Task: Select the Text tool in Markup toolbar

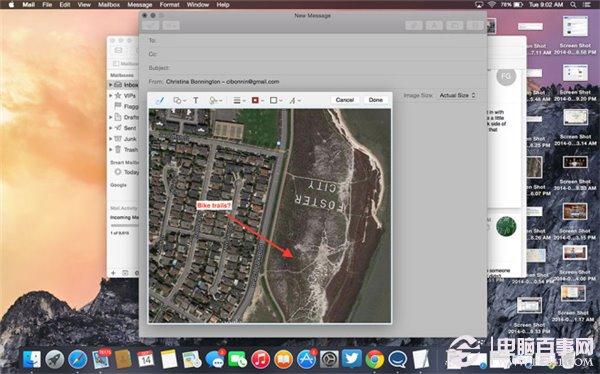Action: click(196, 100)
